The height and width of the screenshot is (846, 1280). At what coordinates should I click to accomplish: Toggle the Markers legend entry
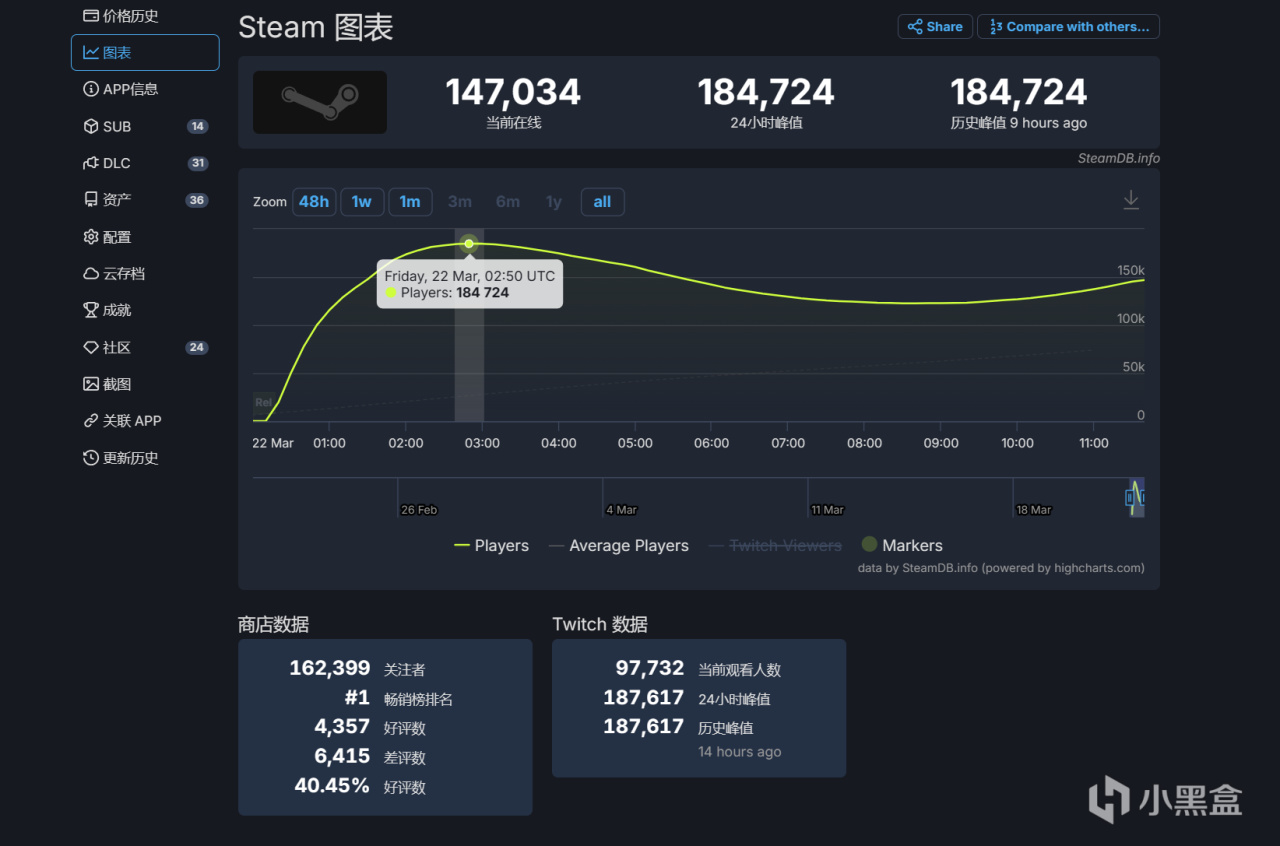point(902,545)
